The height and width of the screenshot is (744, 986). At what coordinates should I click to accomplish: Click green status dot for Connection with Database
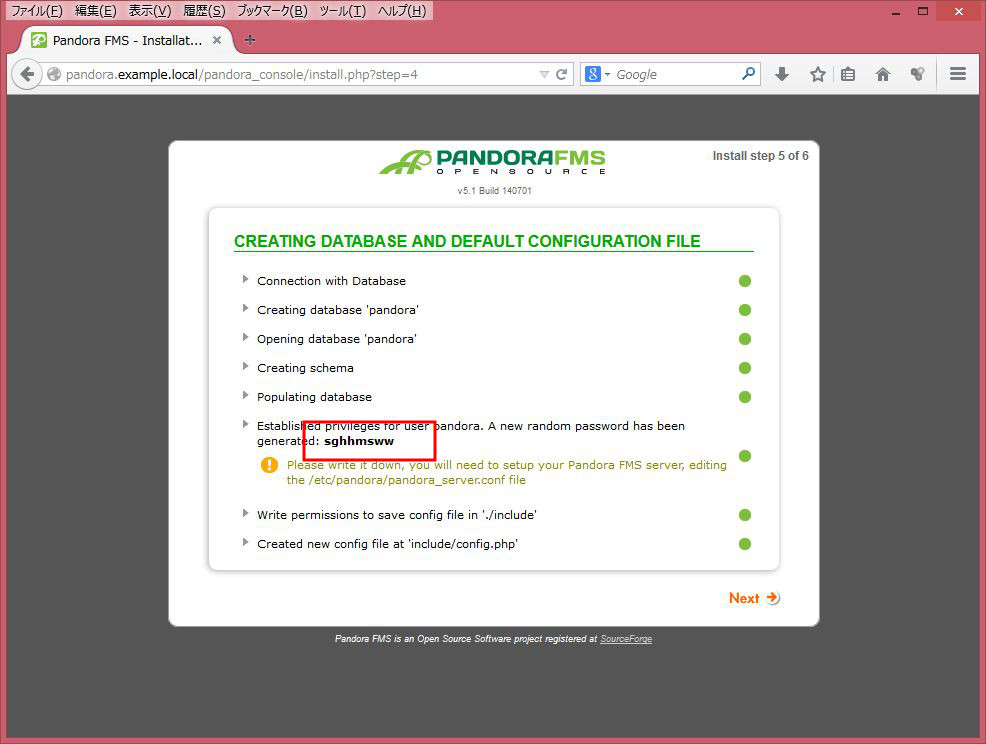(x=745, y=281)
